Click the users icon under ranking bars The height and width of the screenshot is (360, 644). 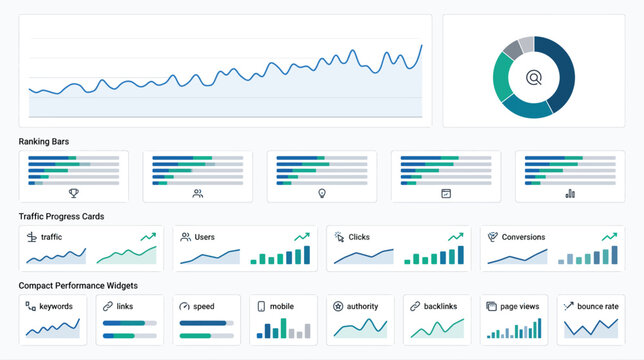(198, 193)
